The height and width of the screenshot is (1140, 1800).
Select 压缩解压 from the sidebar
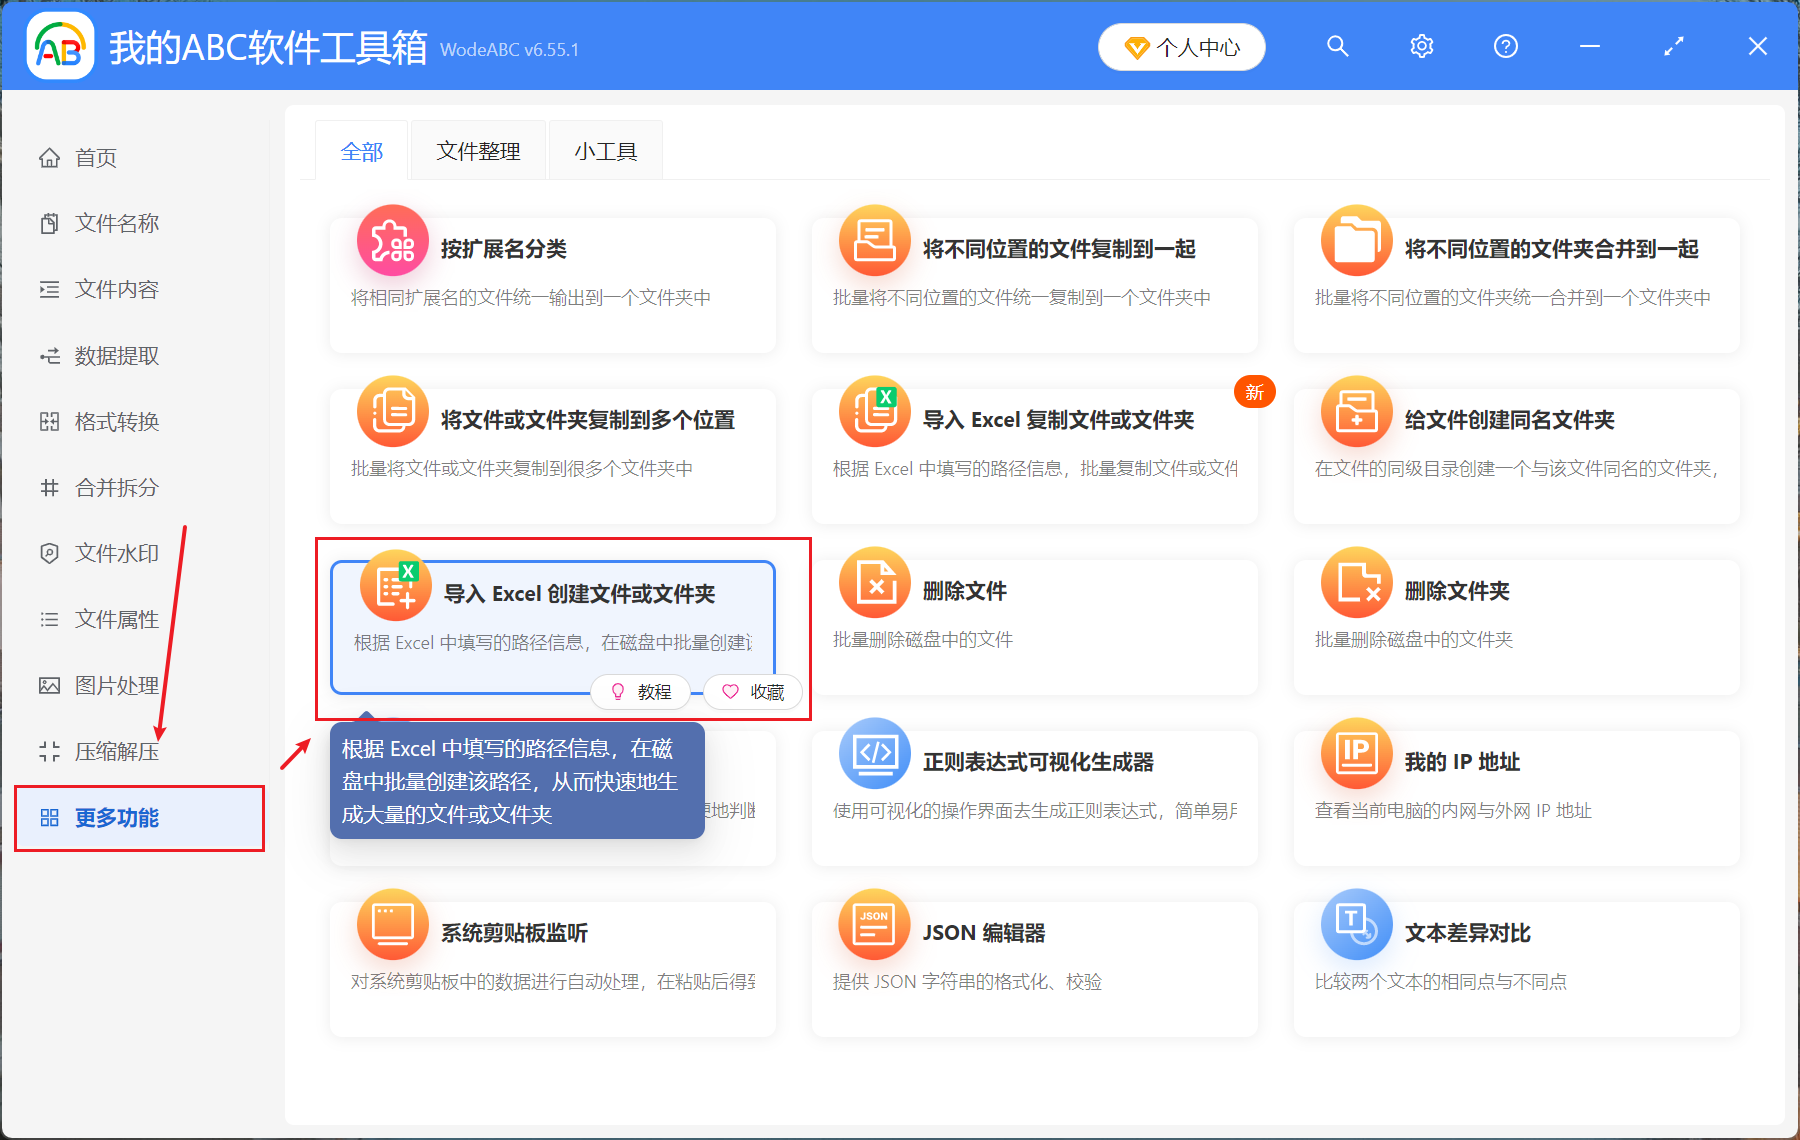click(x=115, y=751)
